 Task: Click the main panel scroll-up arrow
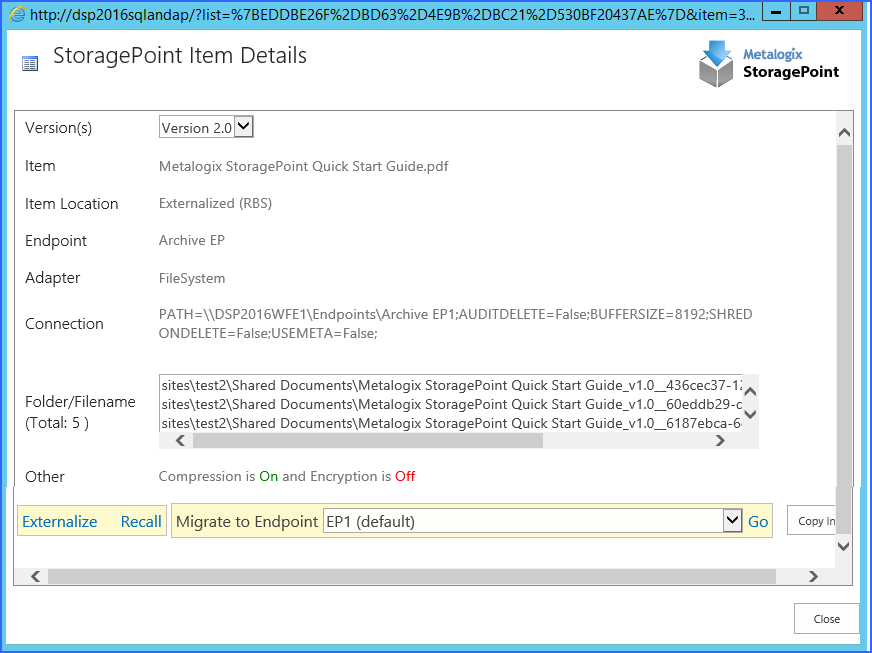844,132
